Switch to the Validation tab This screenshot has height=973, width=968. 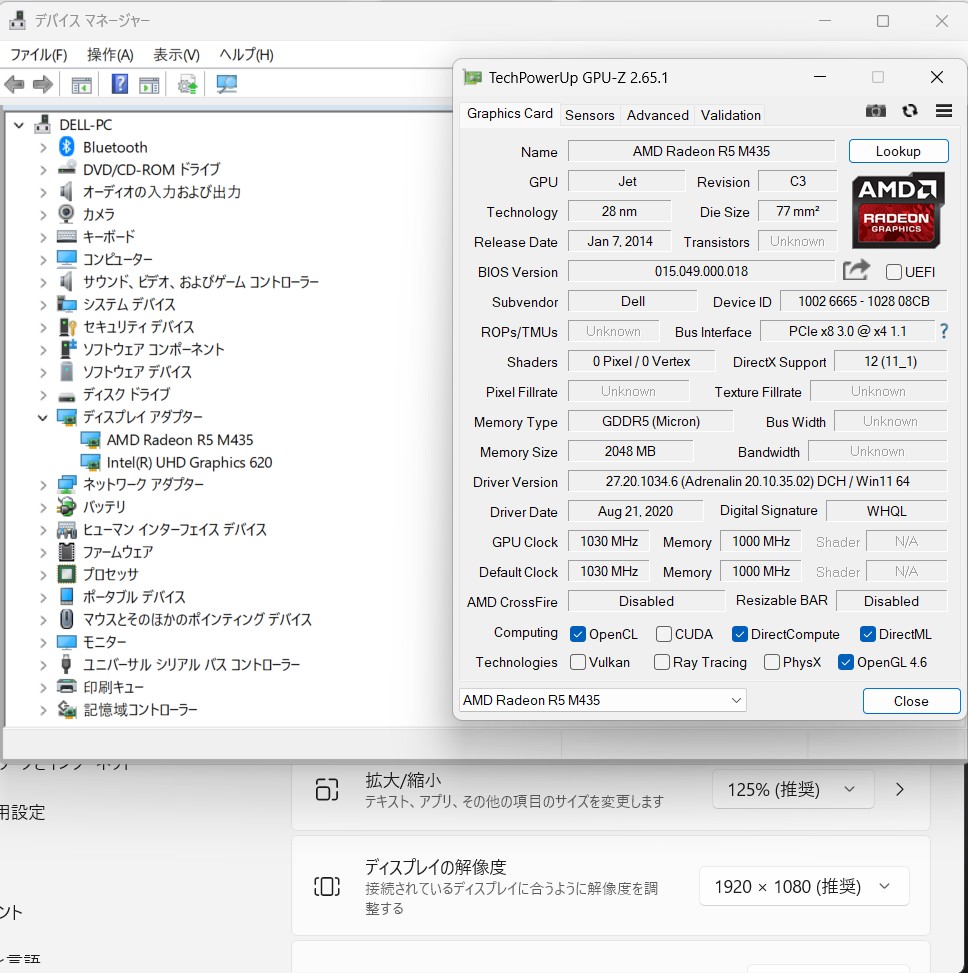click(x=730, y=115)
